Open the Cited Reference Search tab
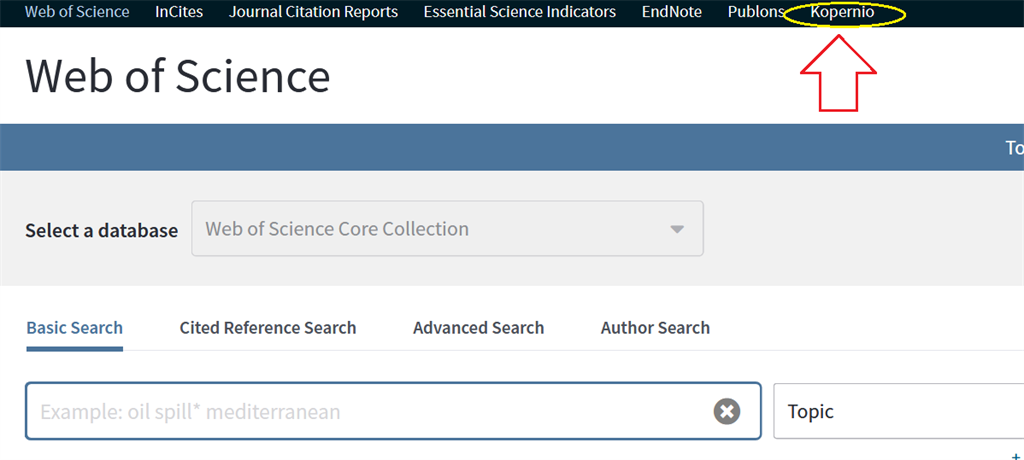 pos(268,327)
